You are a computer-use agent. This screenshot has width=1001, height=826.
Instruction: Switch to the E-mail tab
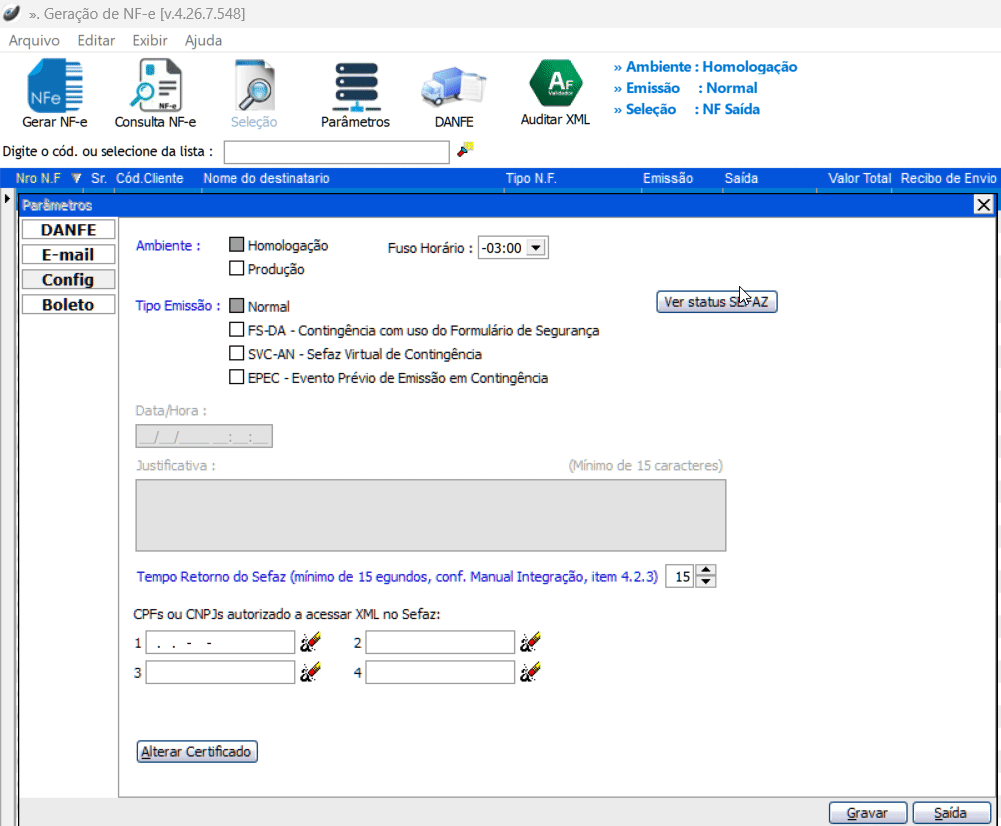tap(68, 255)
